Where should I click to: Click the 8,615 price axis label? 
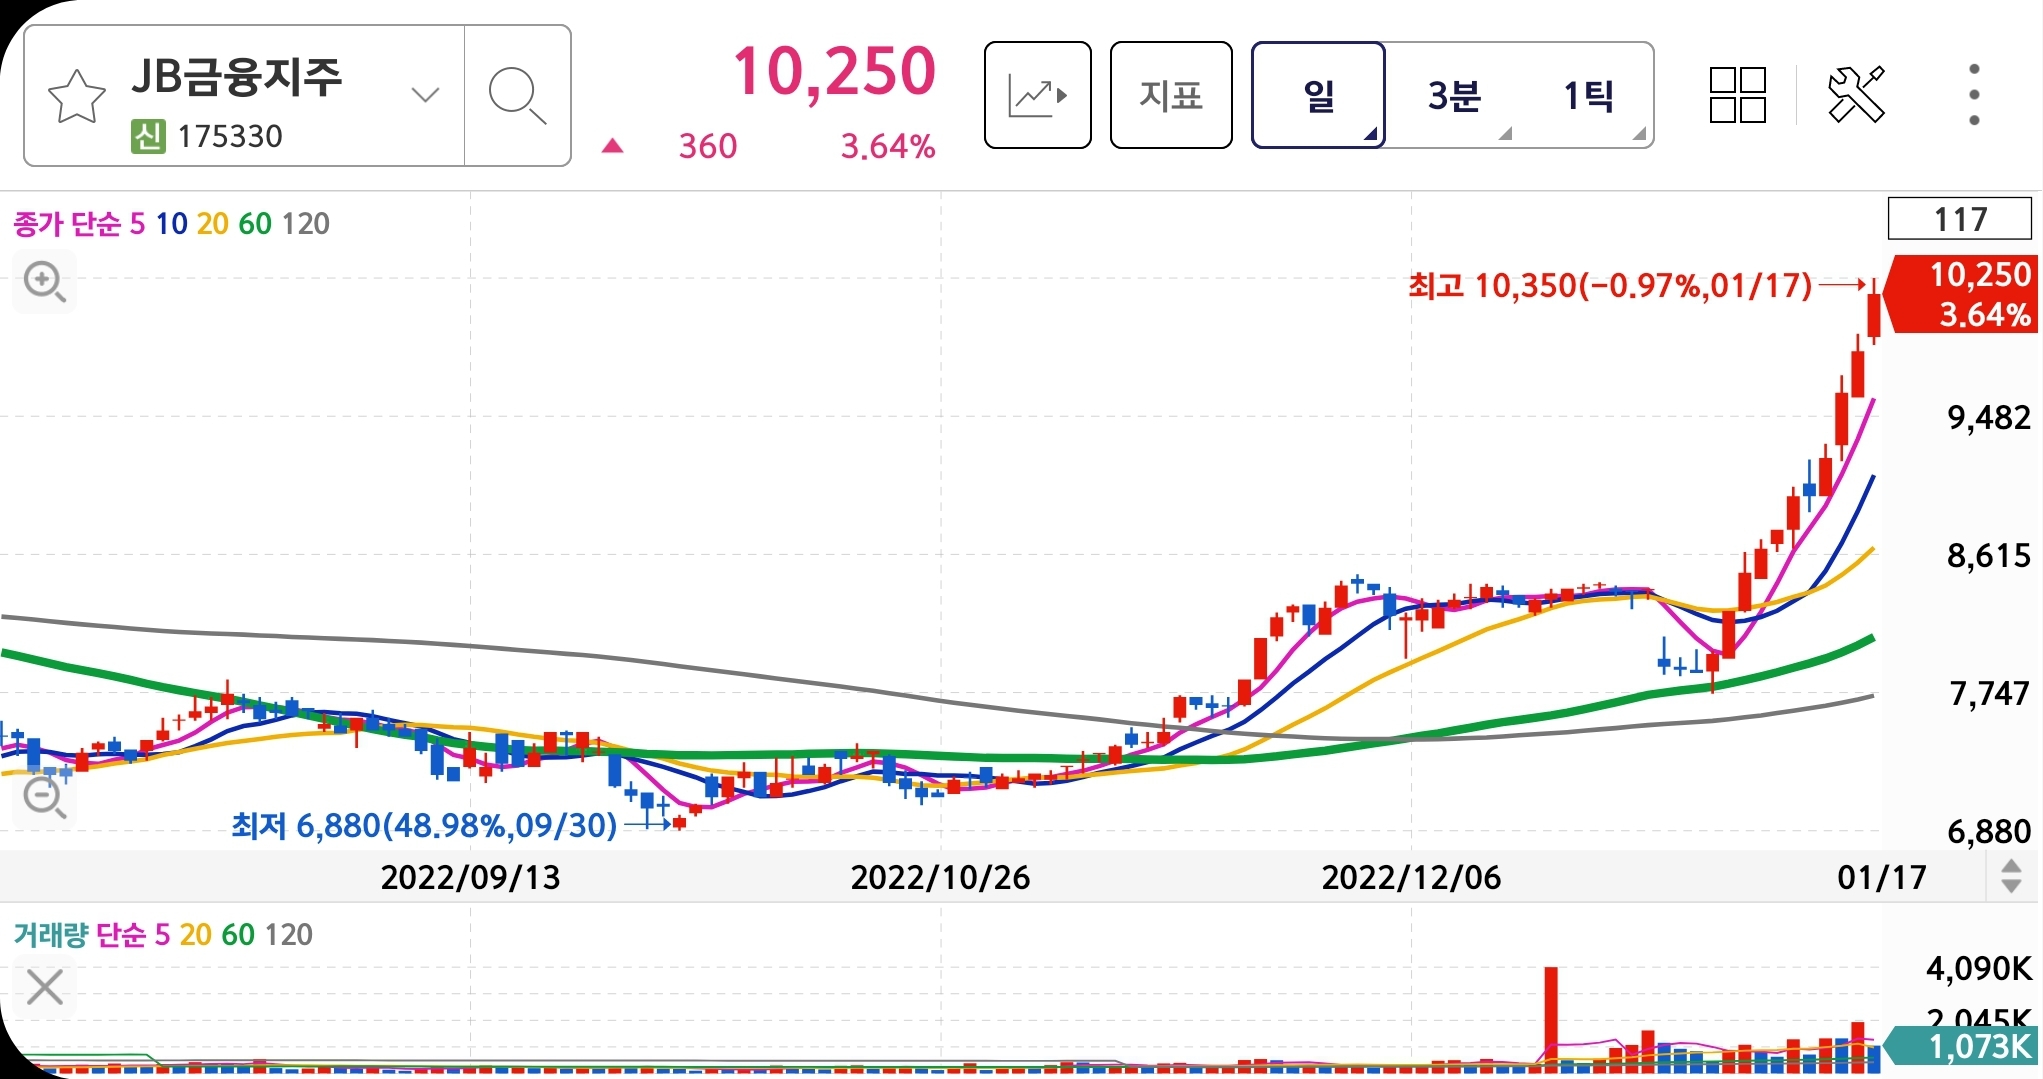(x=1988, y=555)
